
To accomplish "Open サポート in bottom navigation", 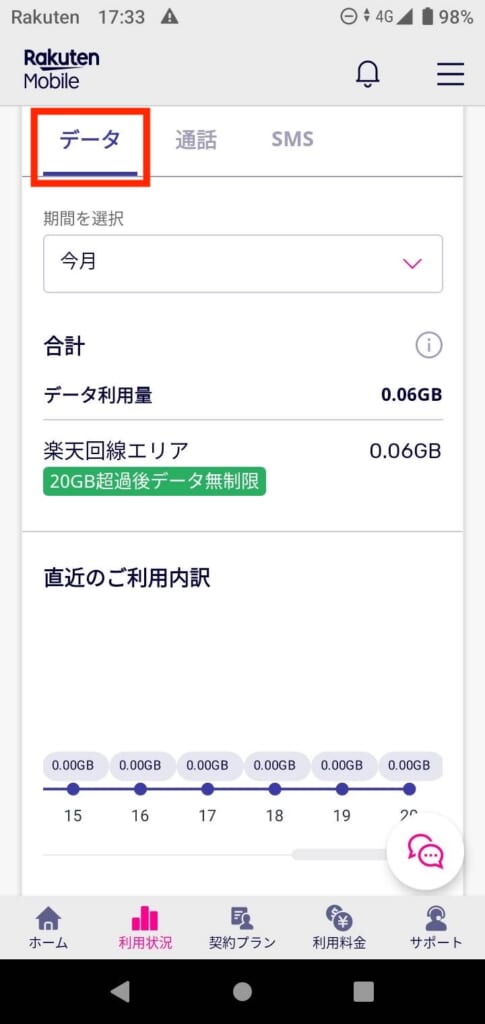I will (436, 927).
